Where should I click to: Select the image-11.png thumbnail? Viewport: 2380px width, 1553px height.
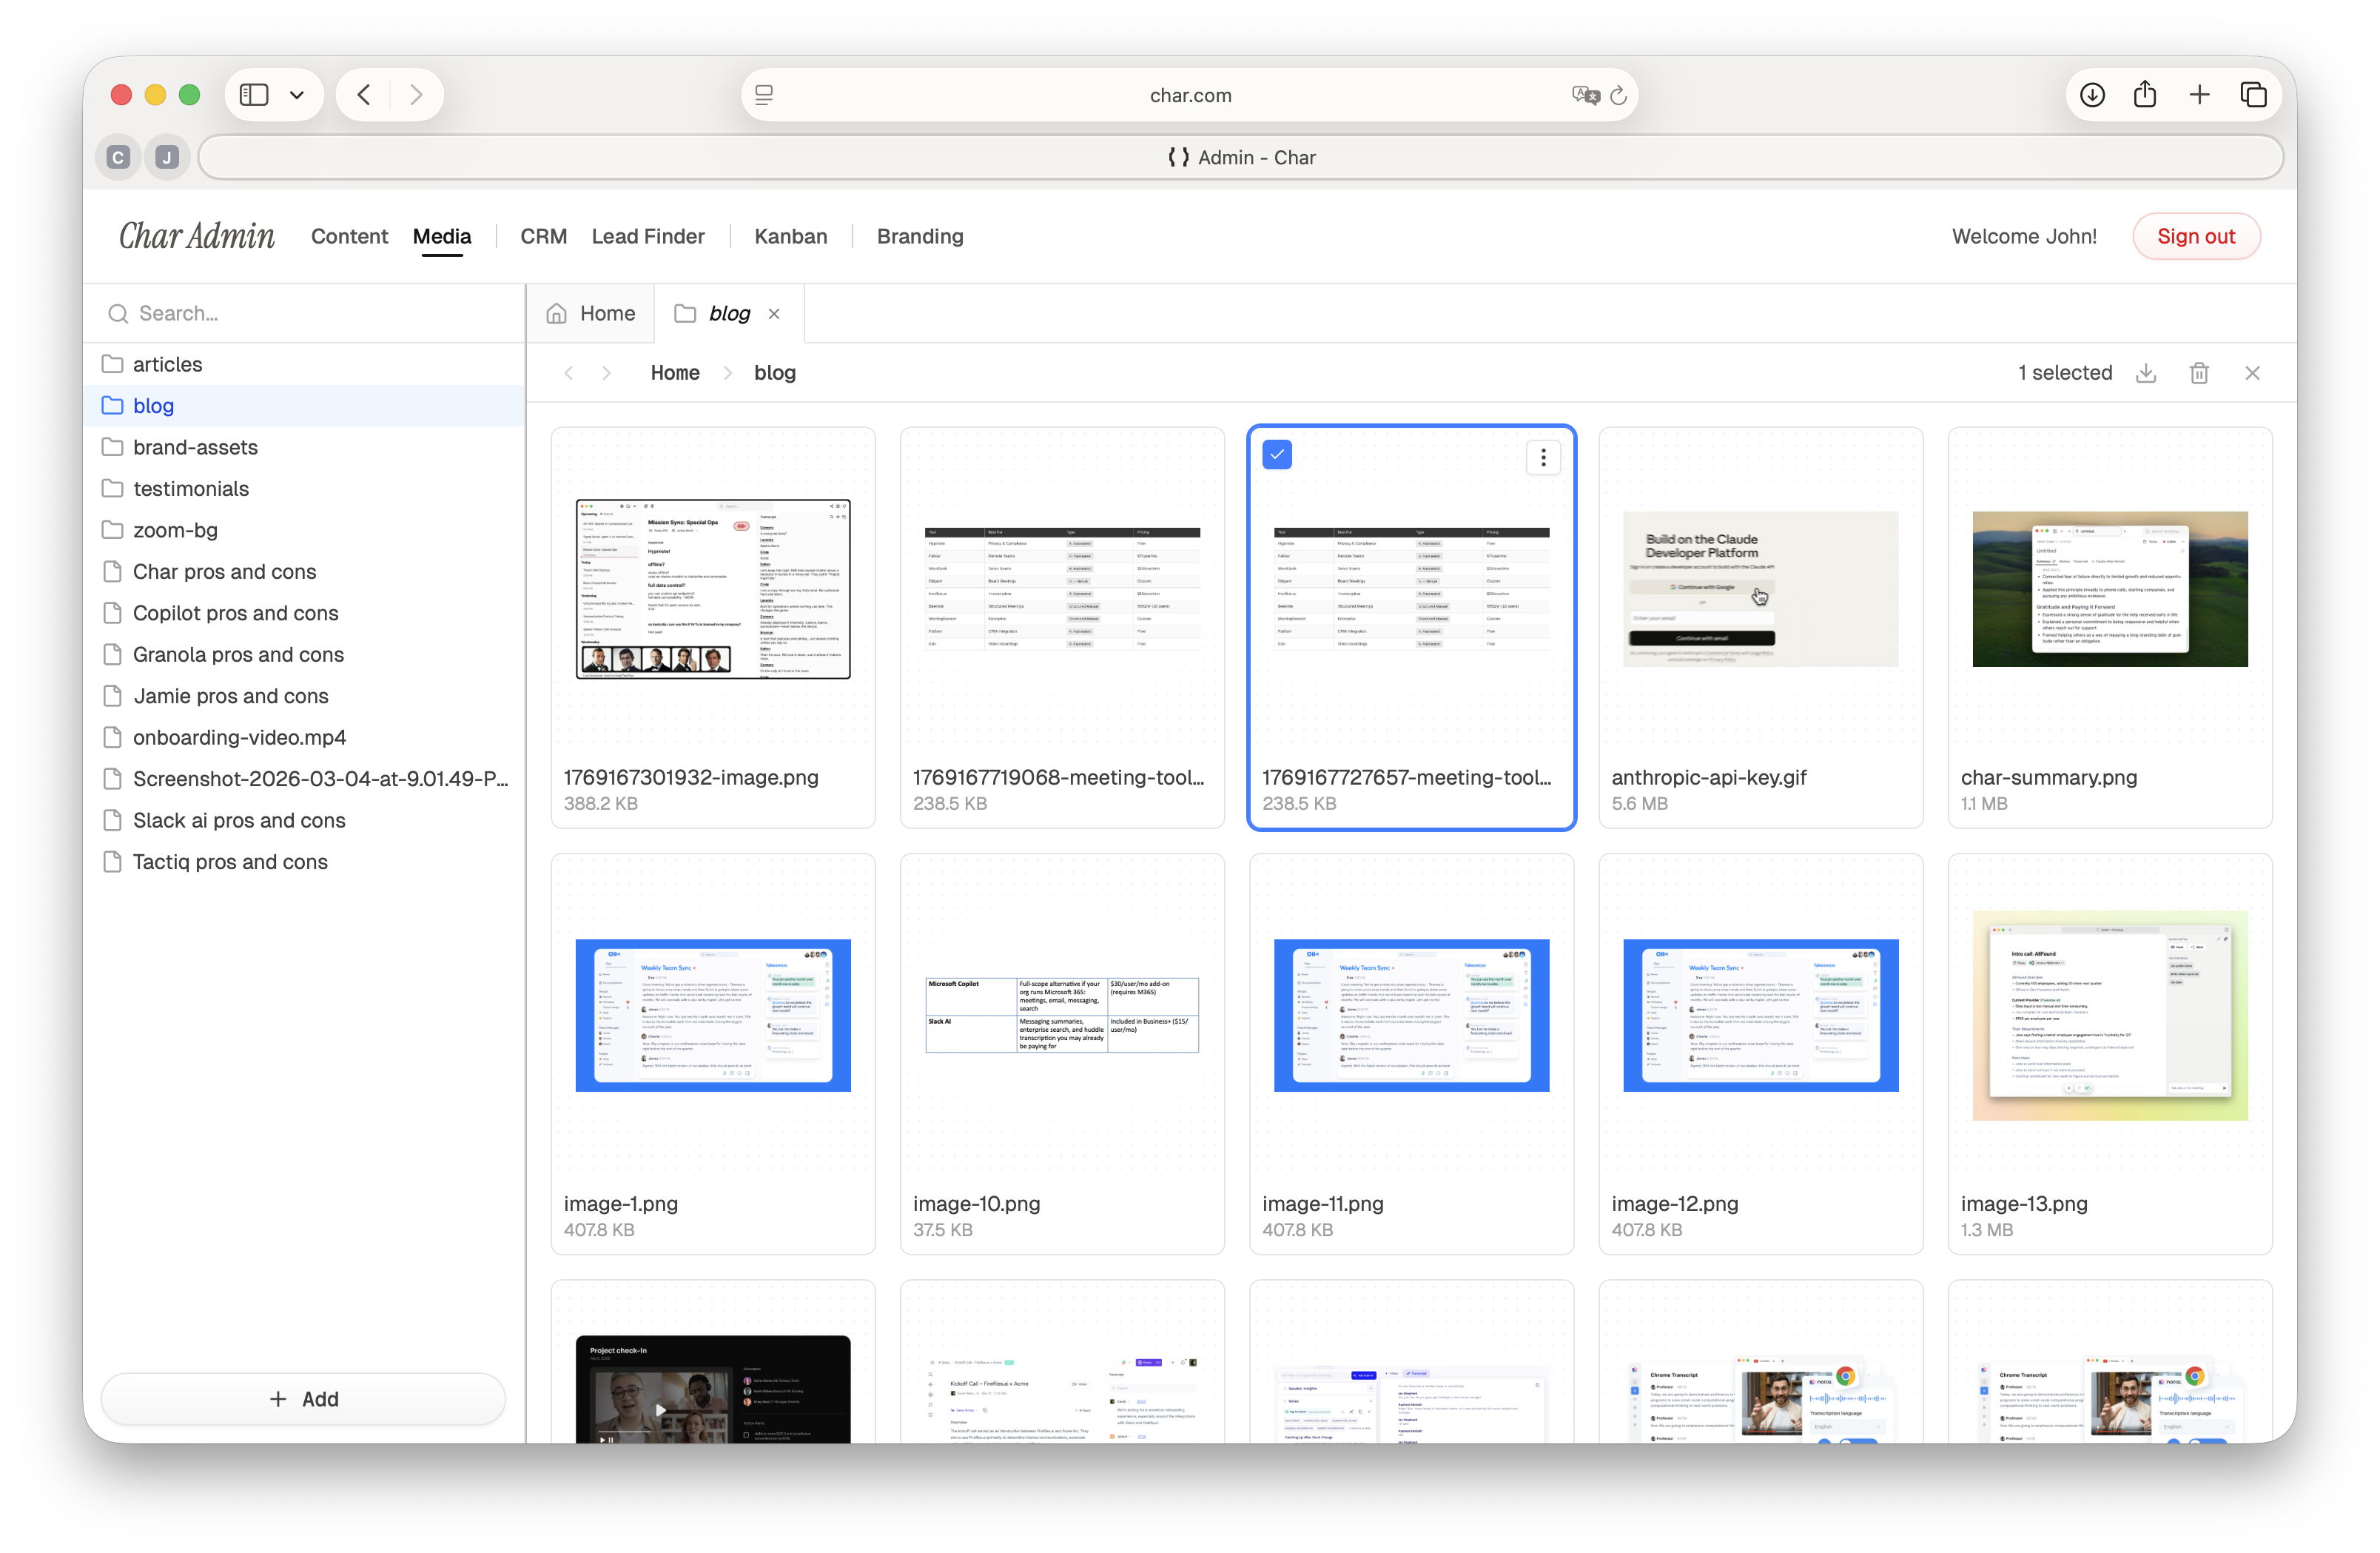(x=1411, y=1015)
